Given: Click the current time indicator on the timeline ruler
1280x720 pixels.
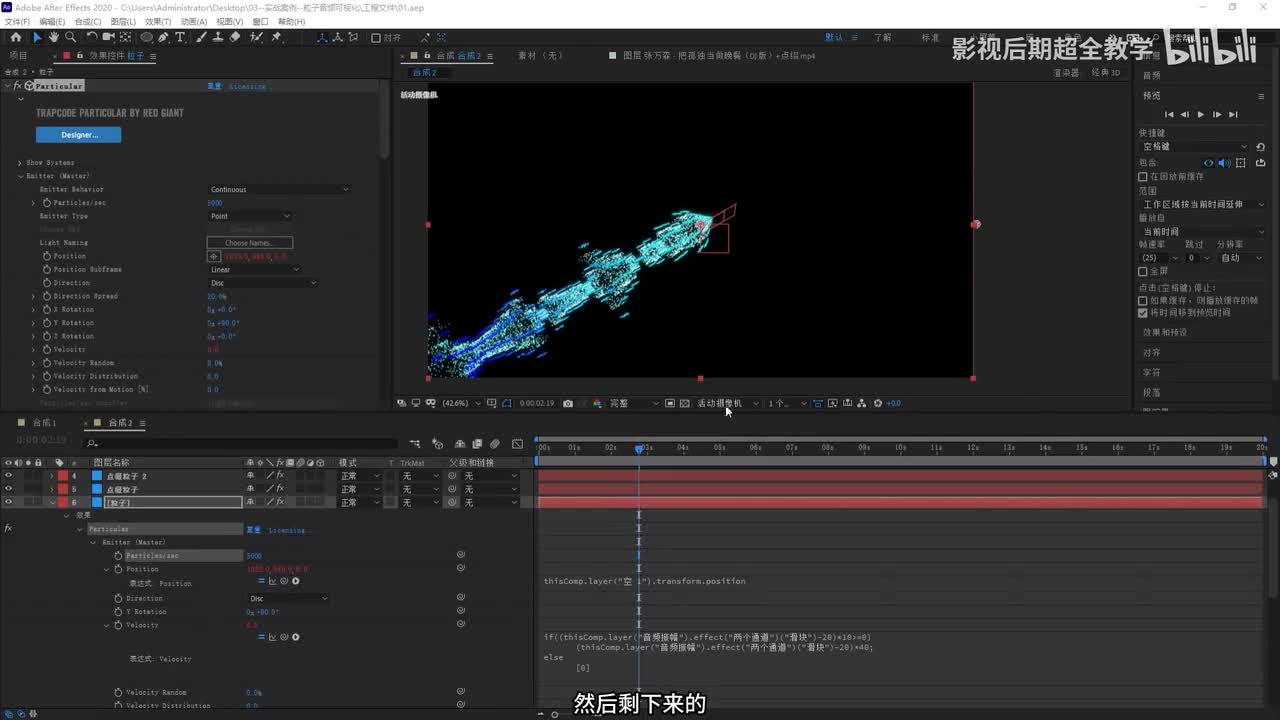Looking at the screenshot, I should (x=639, y=448).
